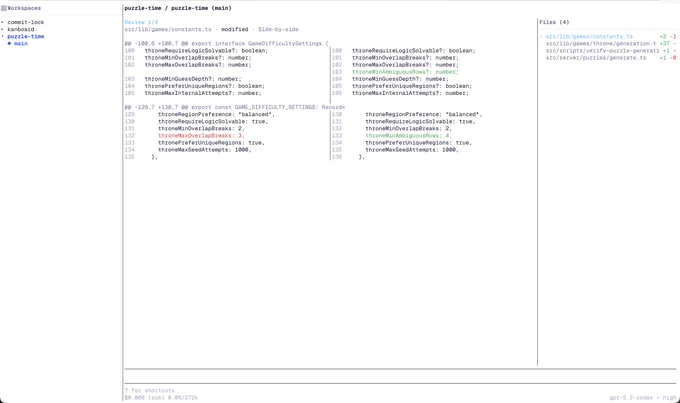
Task: Click added line throneMinAmbiguousRows?: number;
Action: coord(405,72)
